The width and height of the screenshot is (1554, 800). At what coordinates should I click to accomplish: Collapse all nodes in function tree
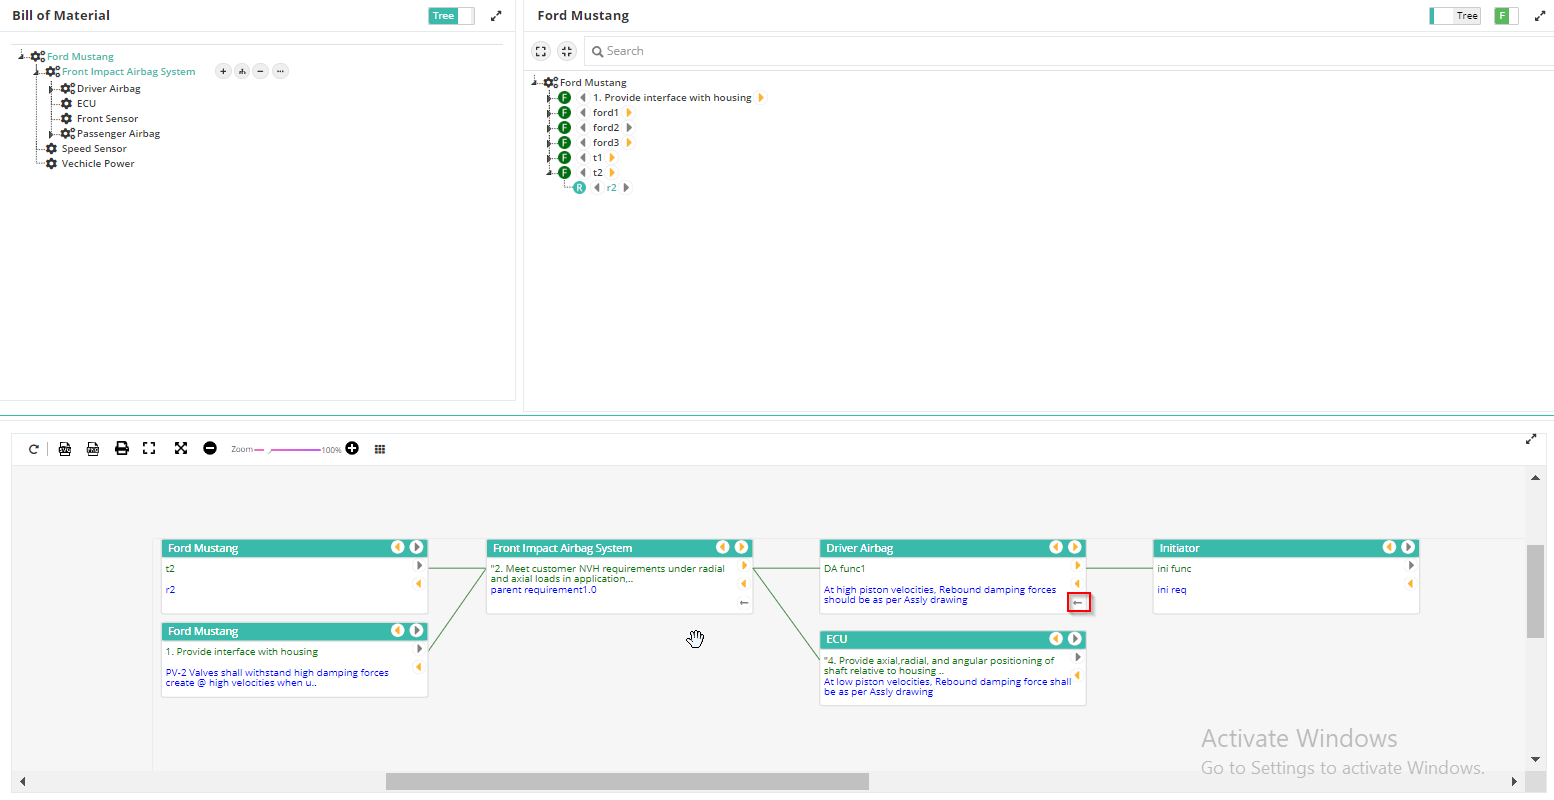[x=567, y=51]
